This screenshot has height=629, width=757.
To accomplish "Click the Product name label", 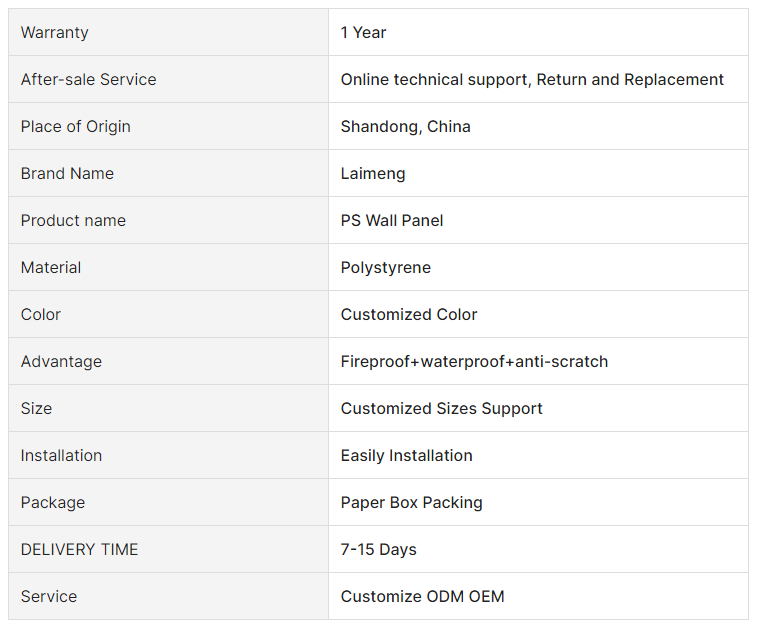I will point(73,221).
